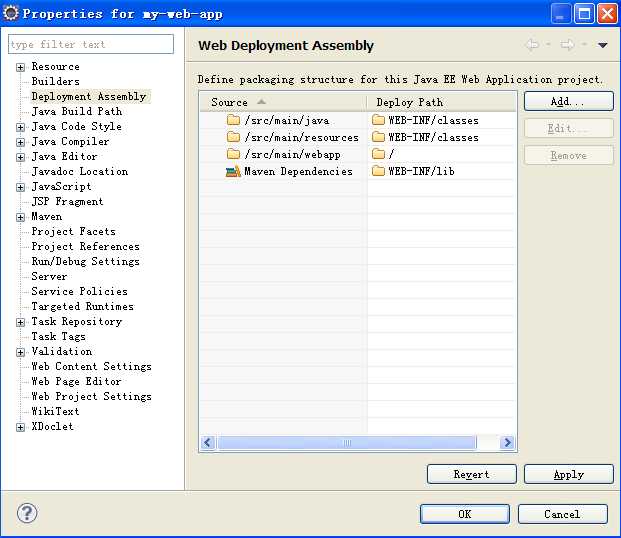Click the WEB-INF/lib deploy path cell
Screen dimensions: 621x538
[x=442, y=171]
